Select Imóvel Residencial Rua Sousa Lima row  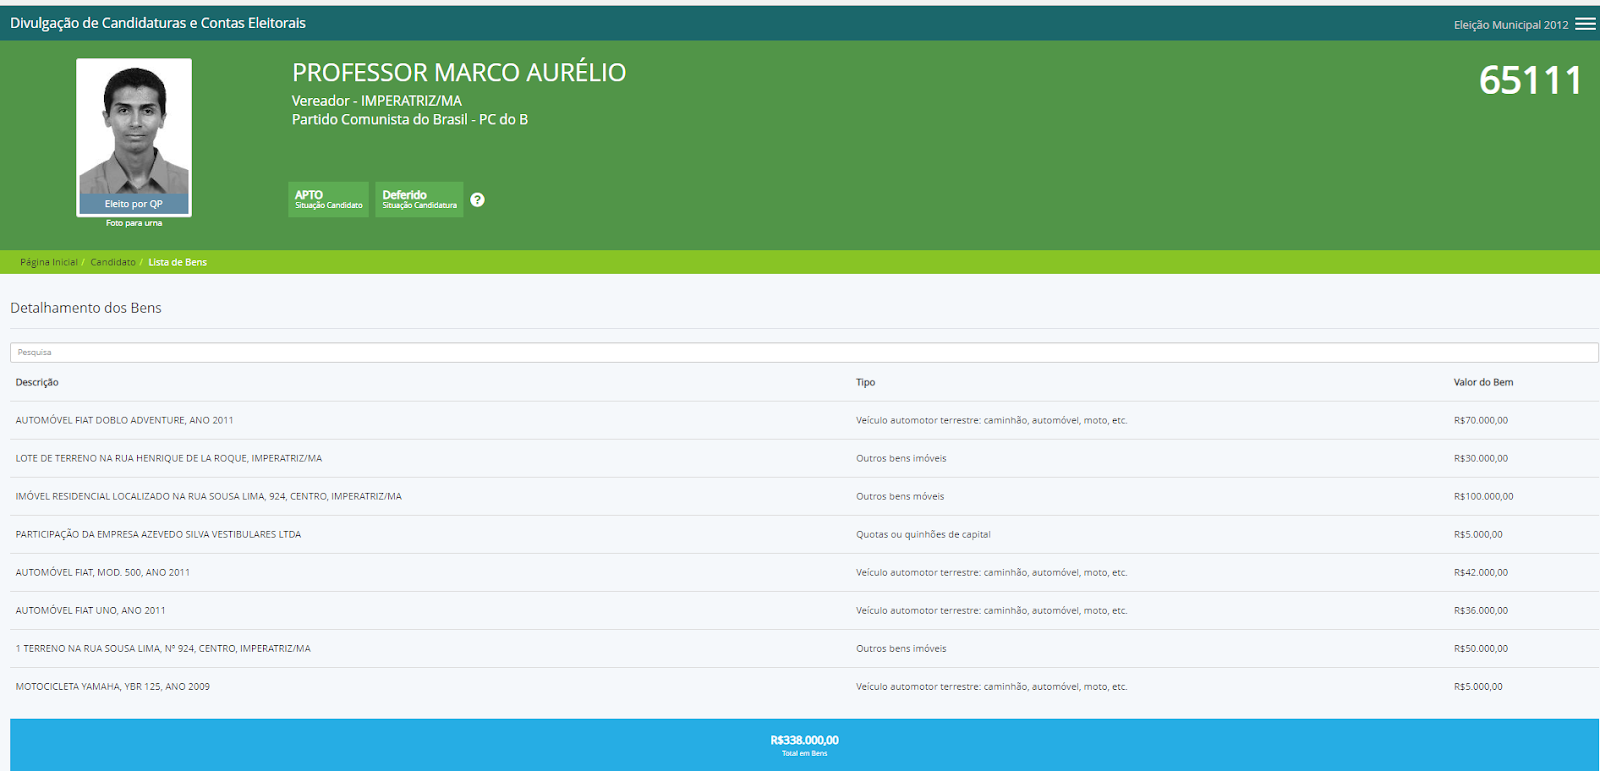(804, 496)
